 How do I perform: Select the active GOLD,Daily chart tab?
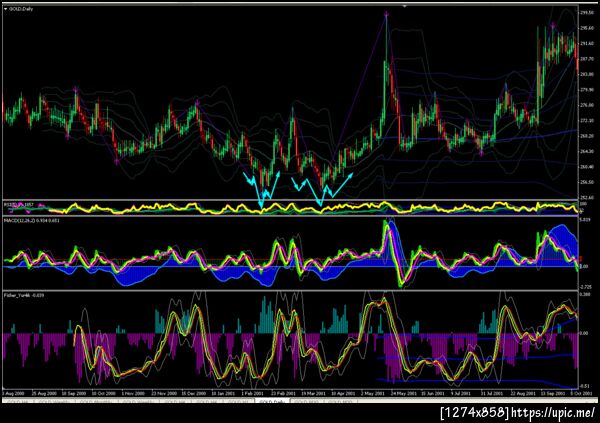272,402
